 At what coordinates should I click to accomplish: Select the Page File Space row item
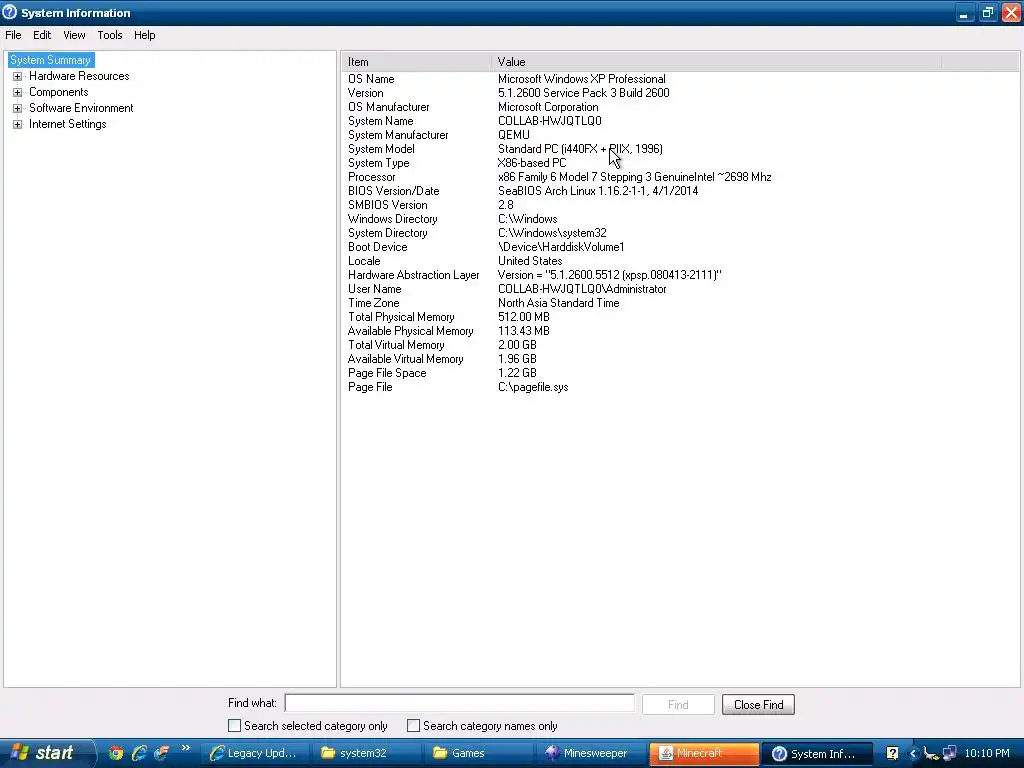387,373
